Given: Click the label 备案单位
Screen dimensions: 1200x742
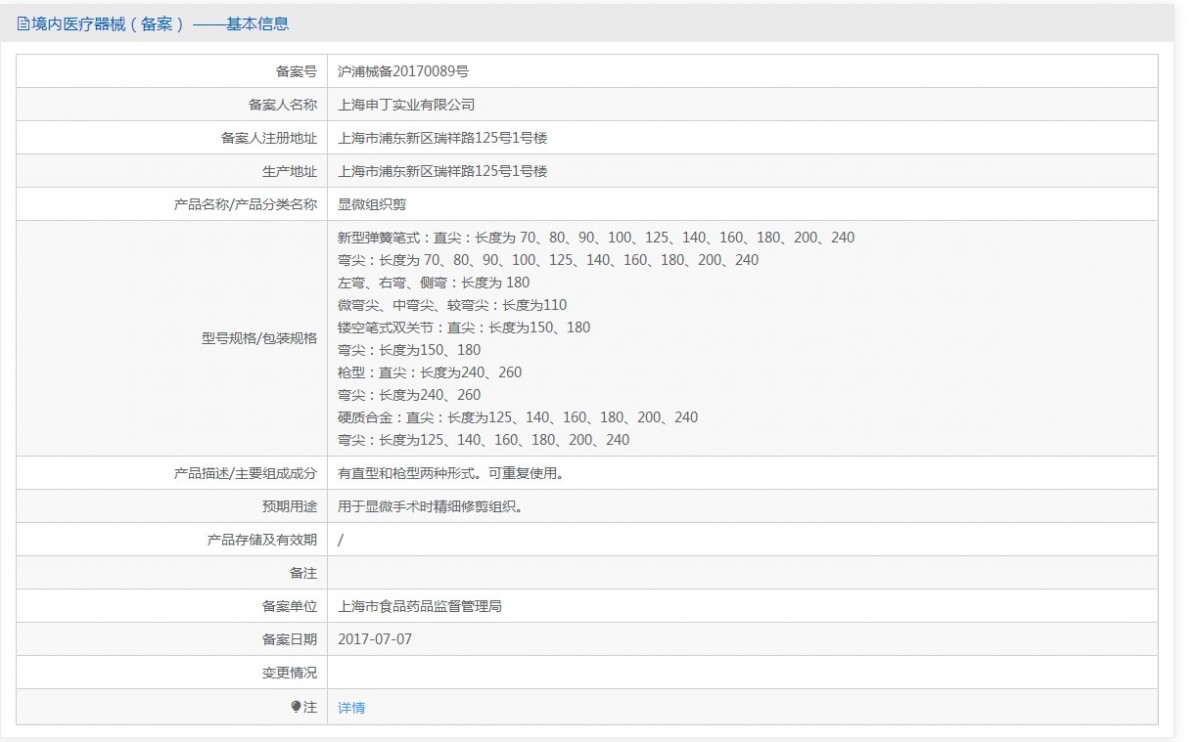Looking at the screenshot, I should tap(289, 606).
